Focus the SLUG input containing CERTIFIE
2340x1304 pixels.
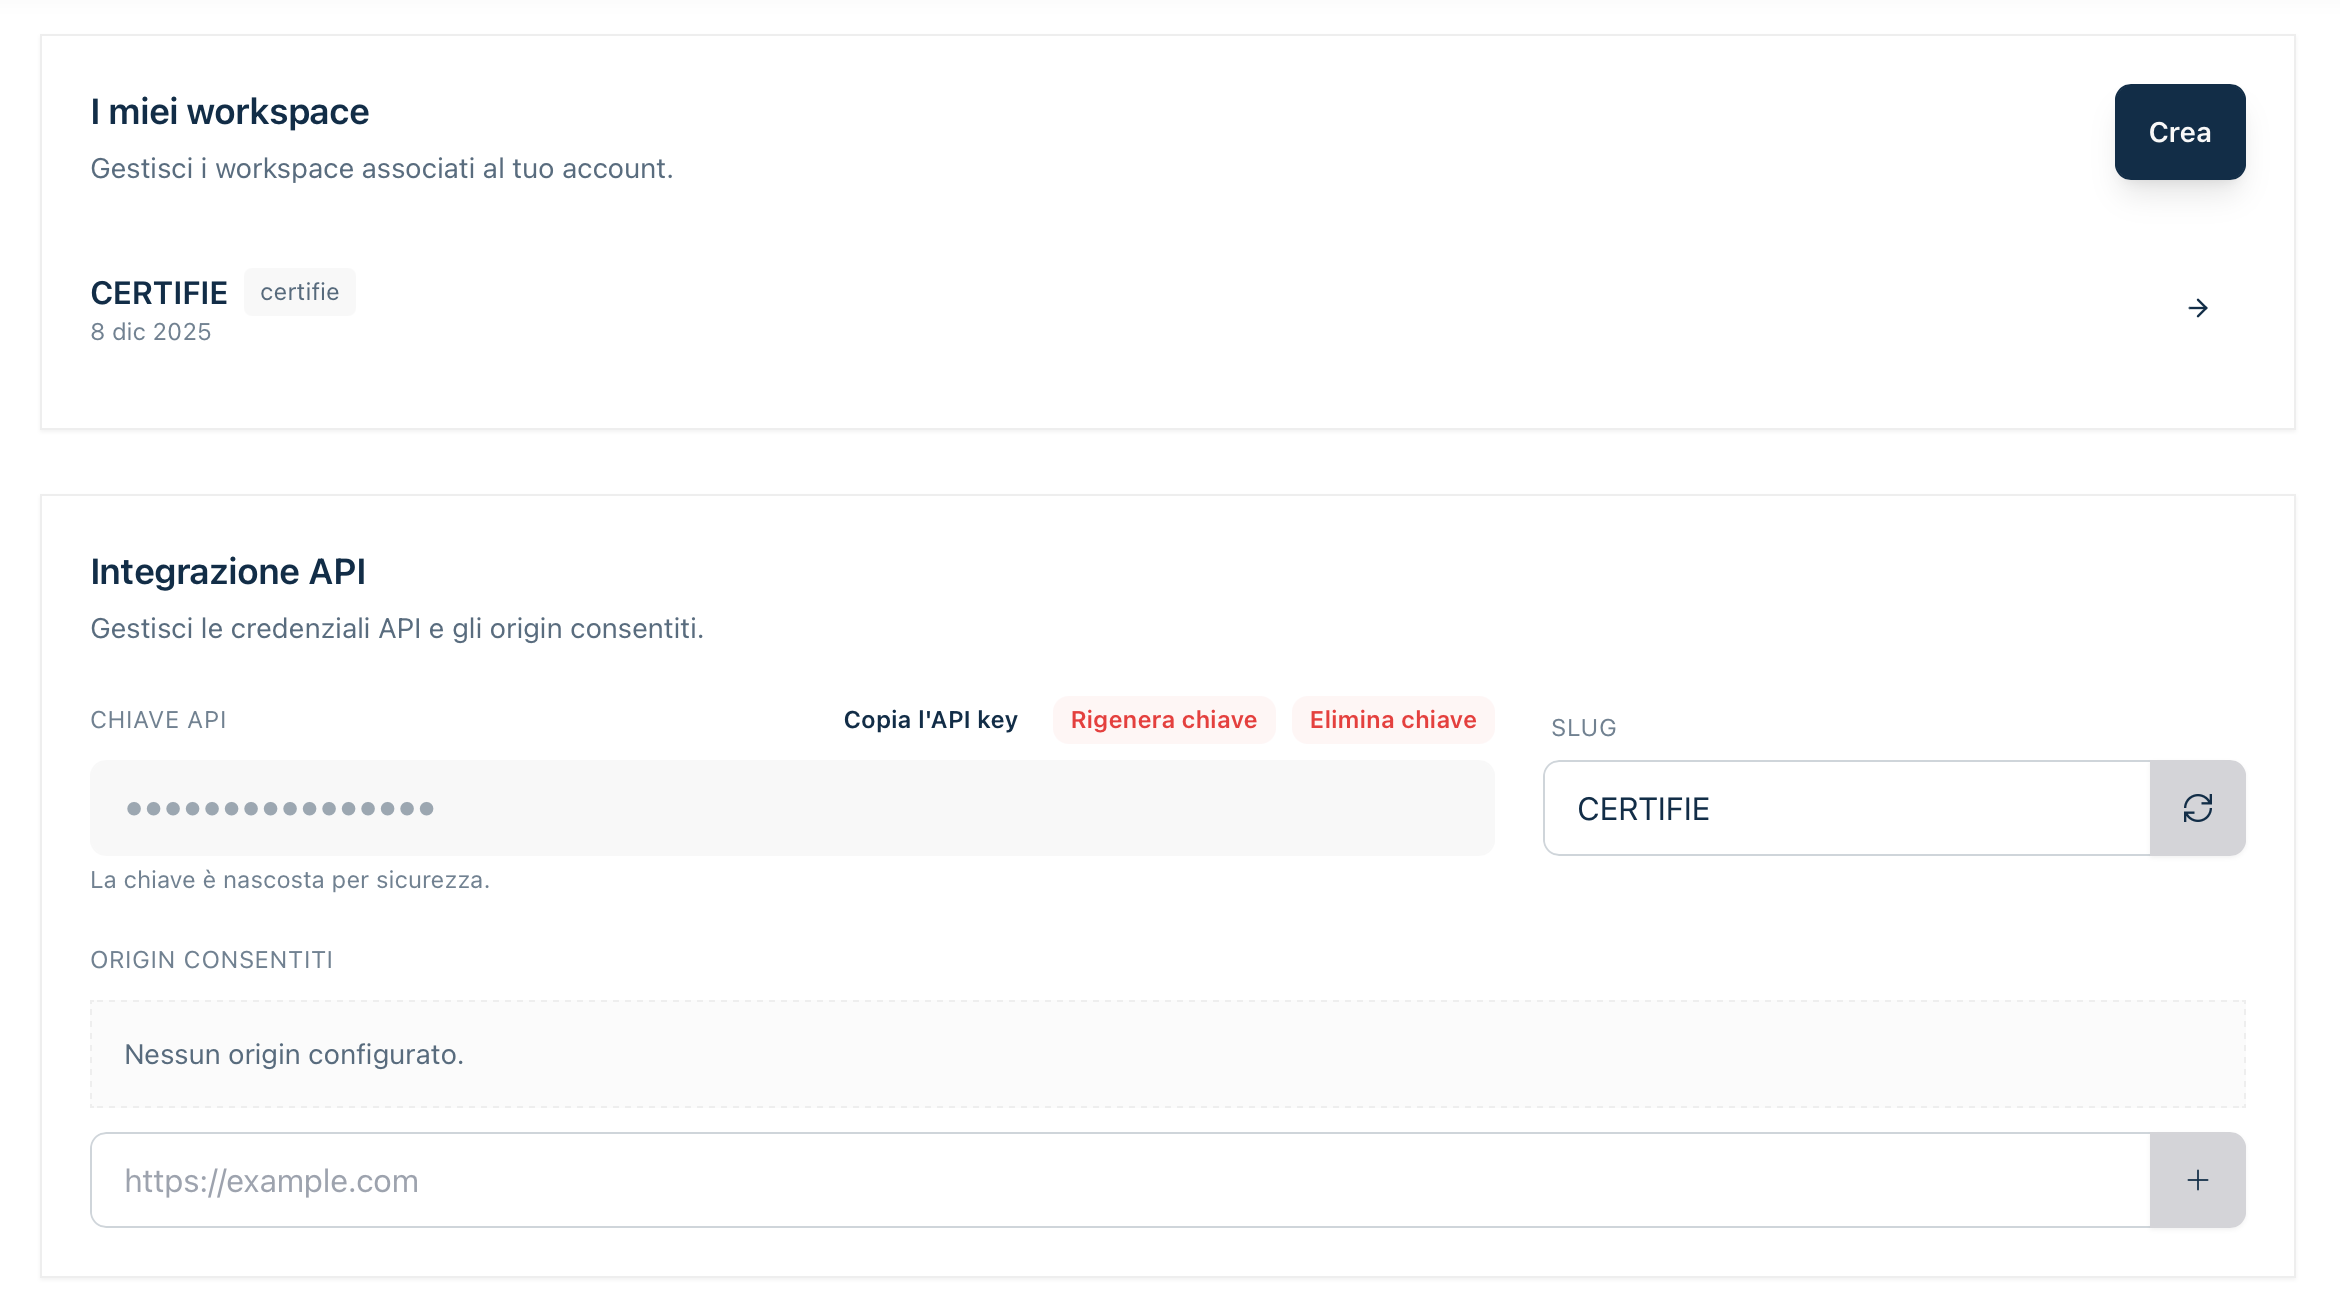[1846, 808]
